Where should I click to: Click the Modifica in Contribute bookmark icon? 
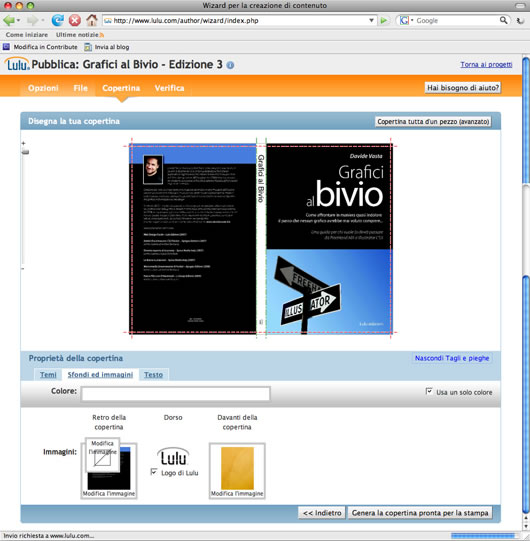click(6, 47)
